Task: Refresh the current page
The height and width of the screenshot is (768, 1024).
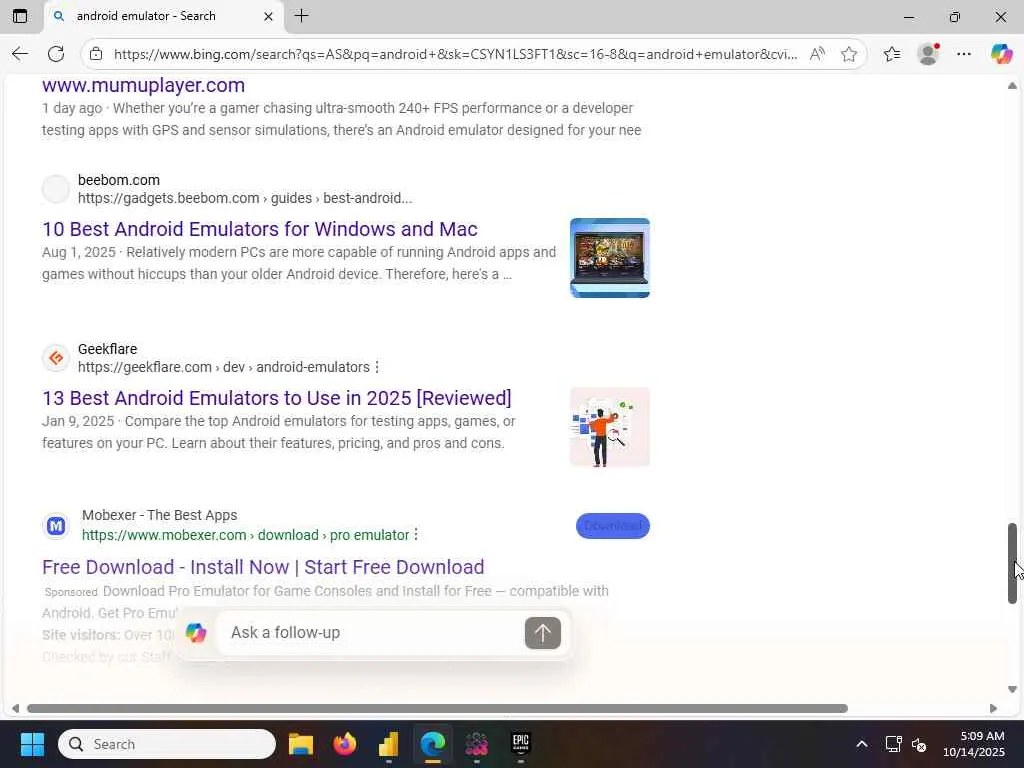Action: (x=56, y=54)
